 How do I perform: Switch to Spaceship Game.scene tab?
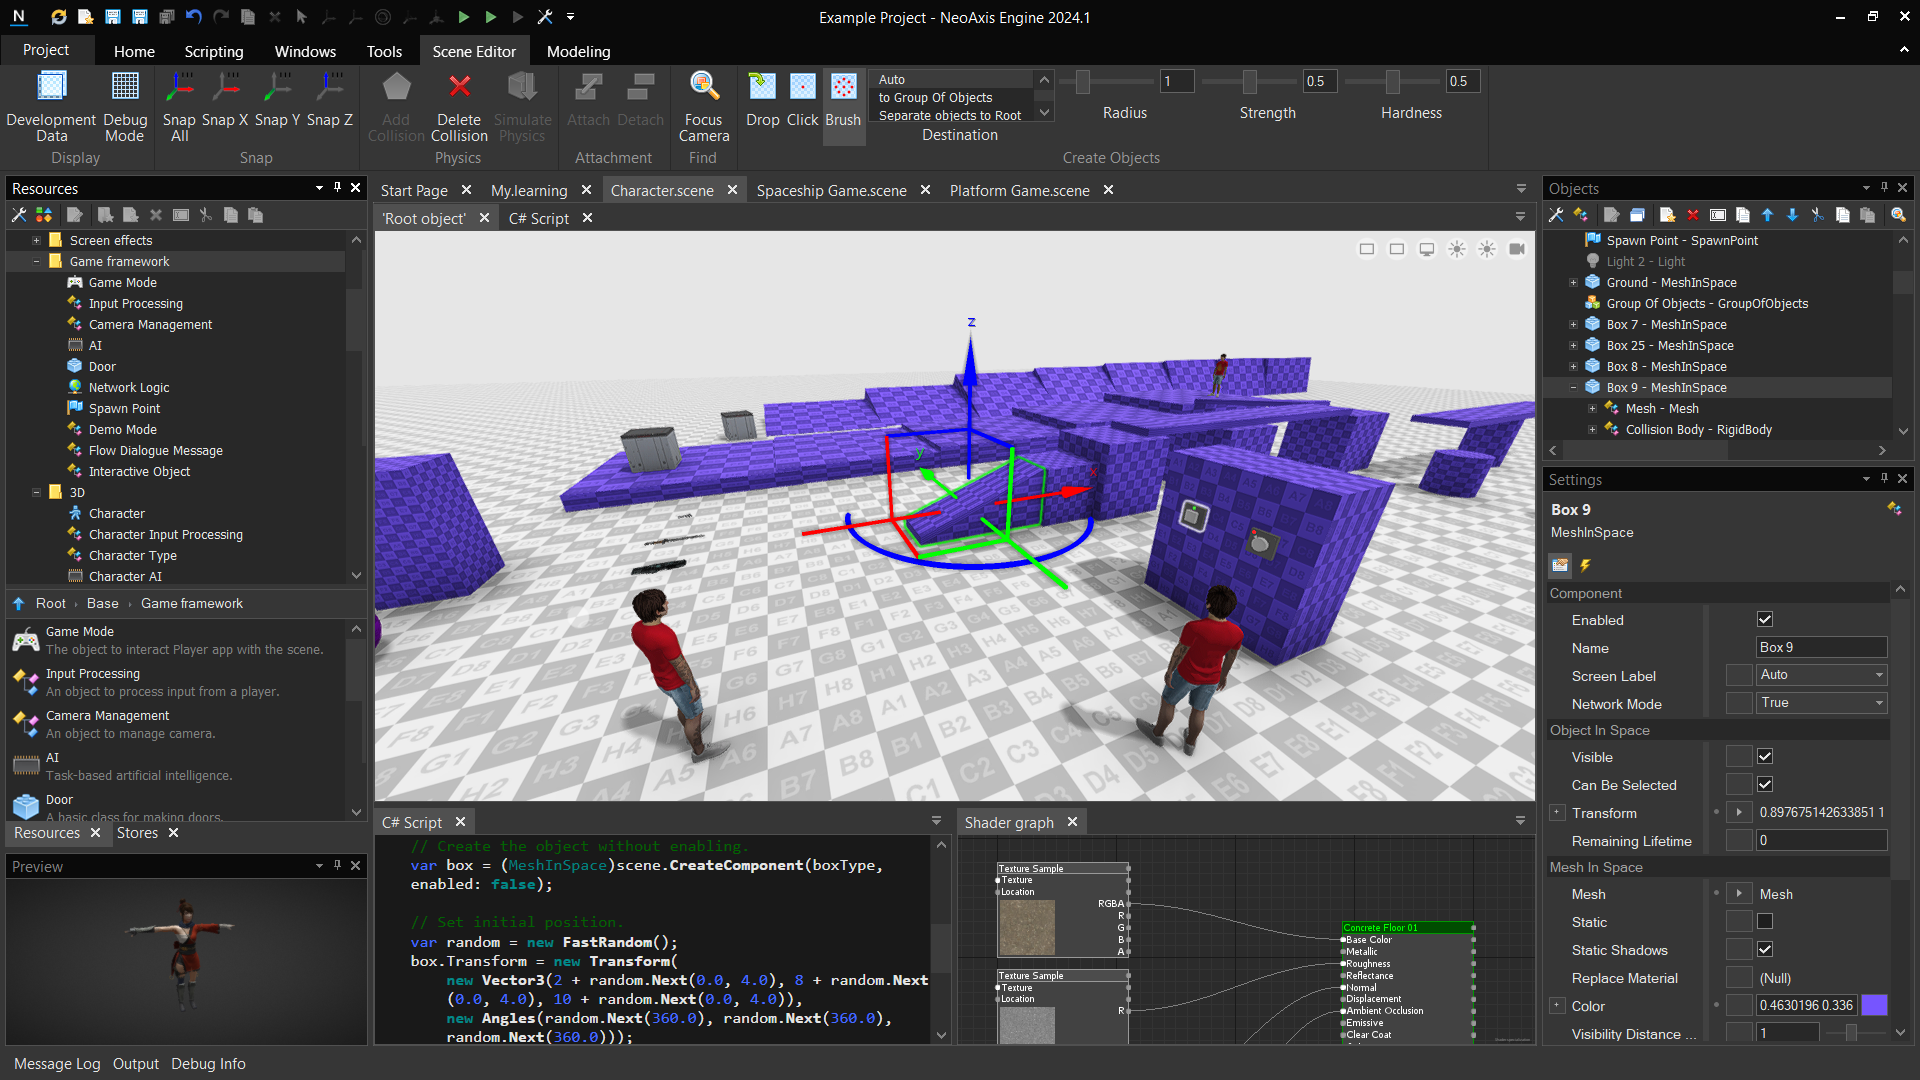[x=831, y=190]
